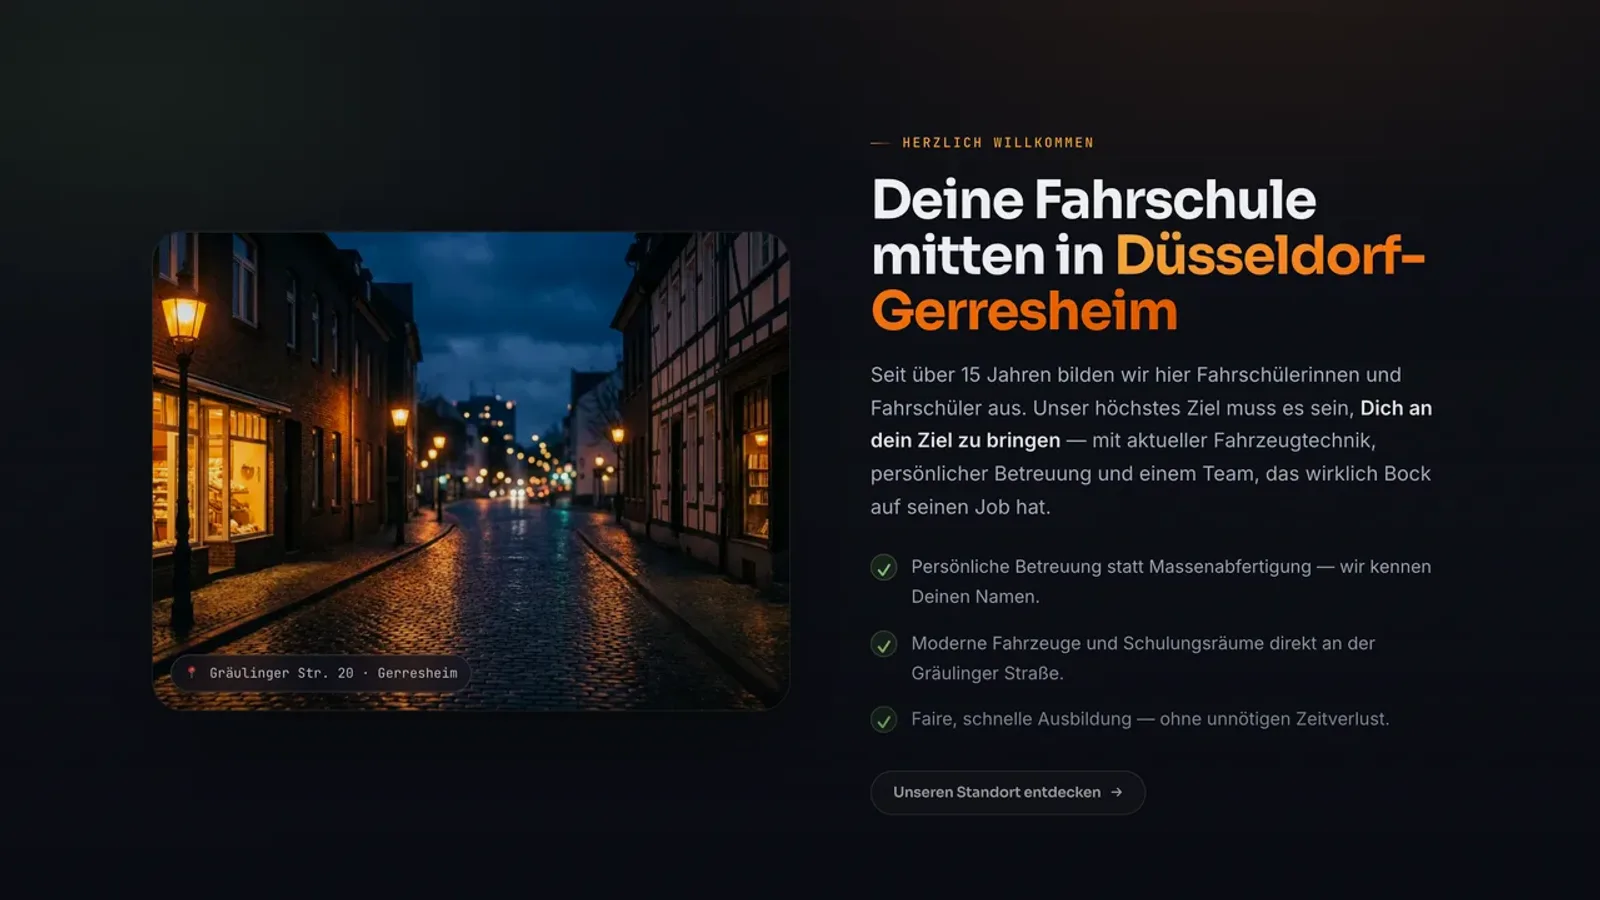Click the text Moderne Fahrzeuge und Schulungsräume
Viewport: 1600px width, 900px height.
1087,643
